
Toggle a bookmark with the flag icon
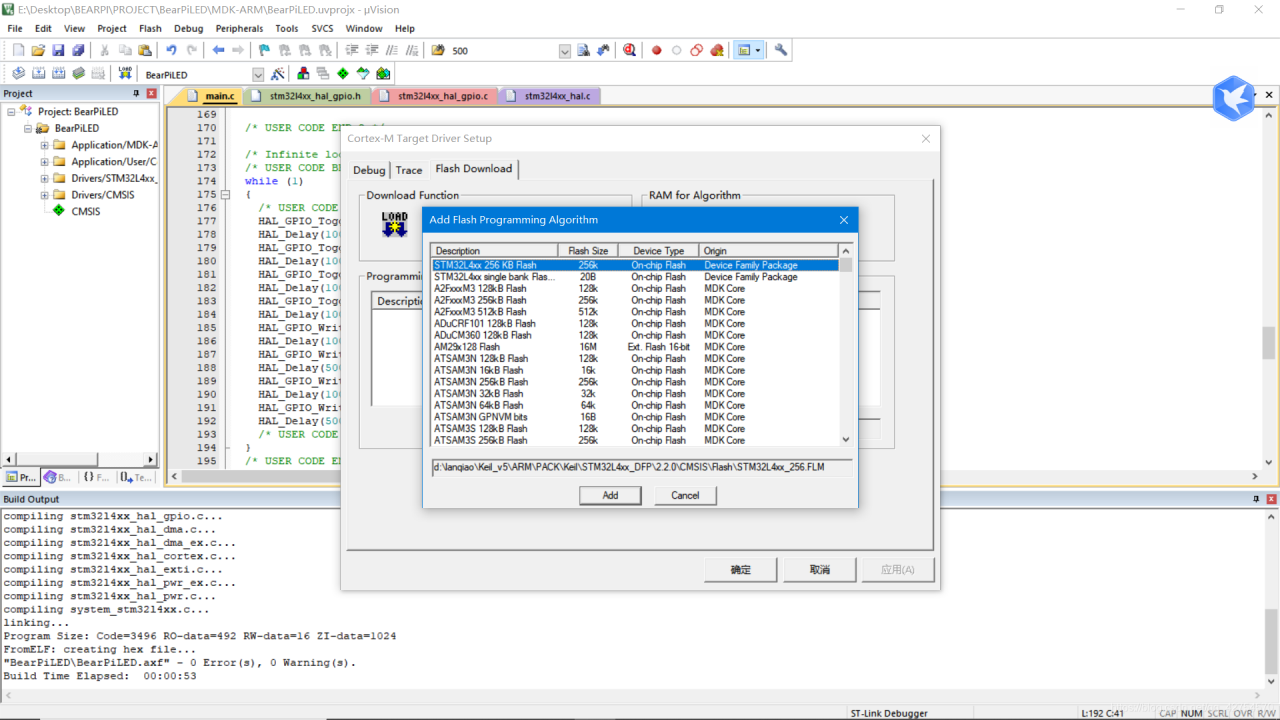click(264, 50)
